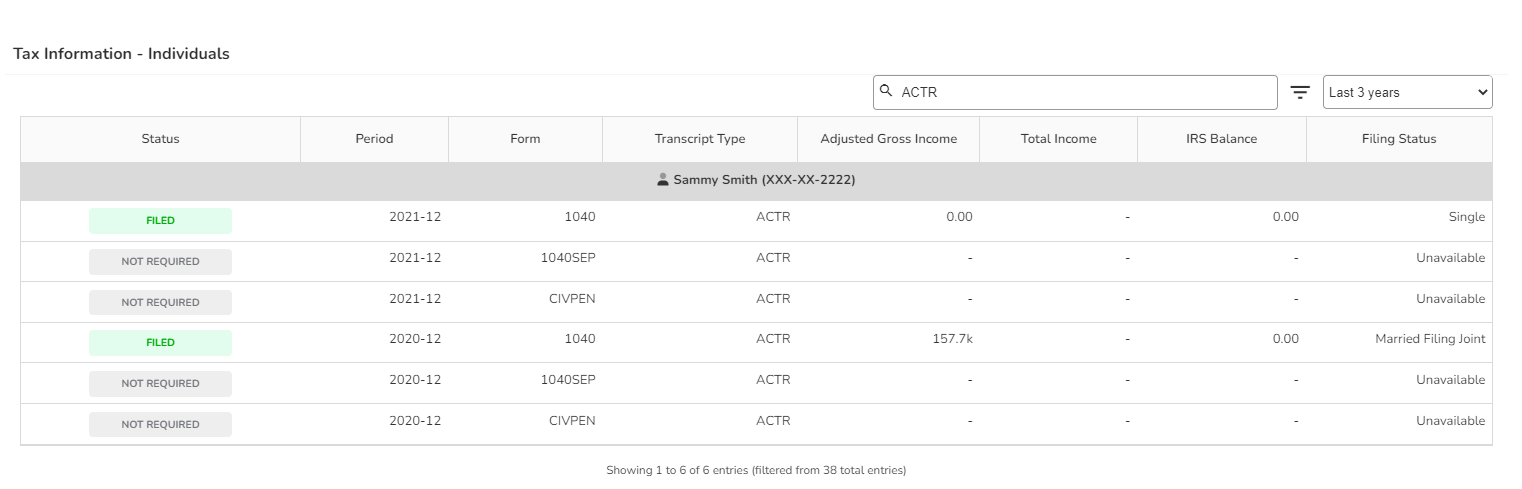Click the magnifier search icon
The height and width of the screenshot is (489, 1522).
tap(886, 91)
